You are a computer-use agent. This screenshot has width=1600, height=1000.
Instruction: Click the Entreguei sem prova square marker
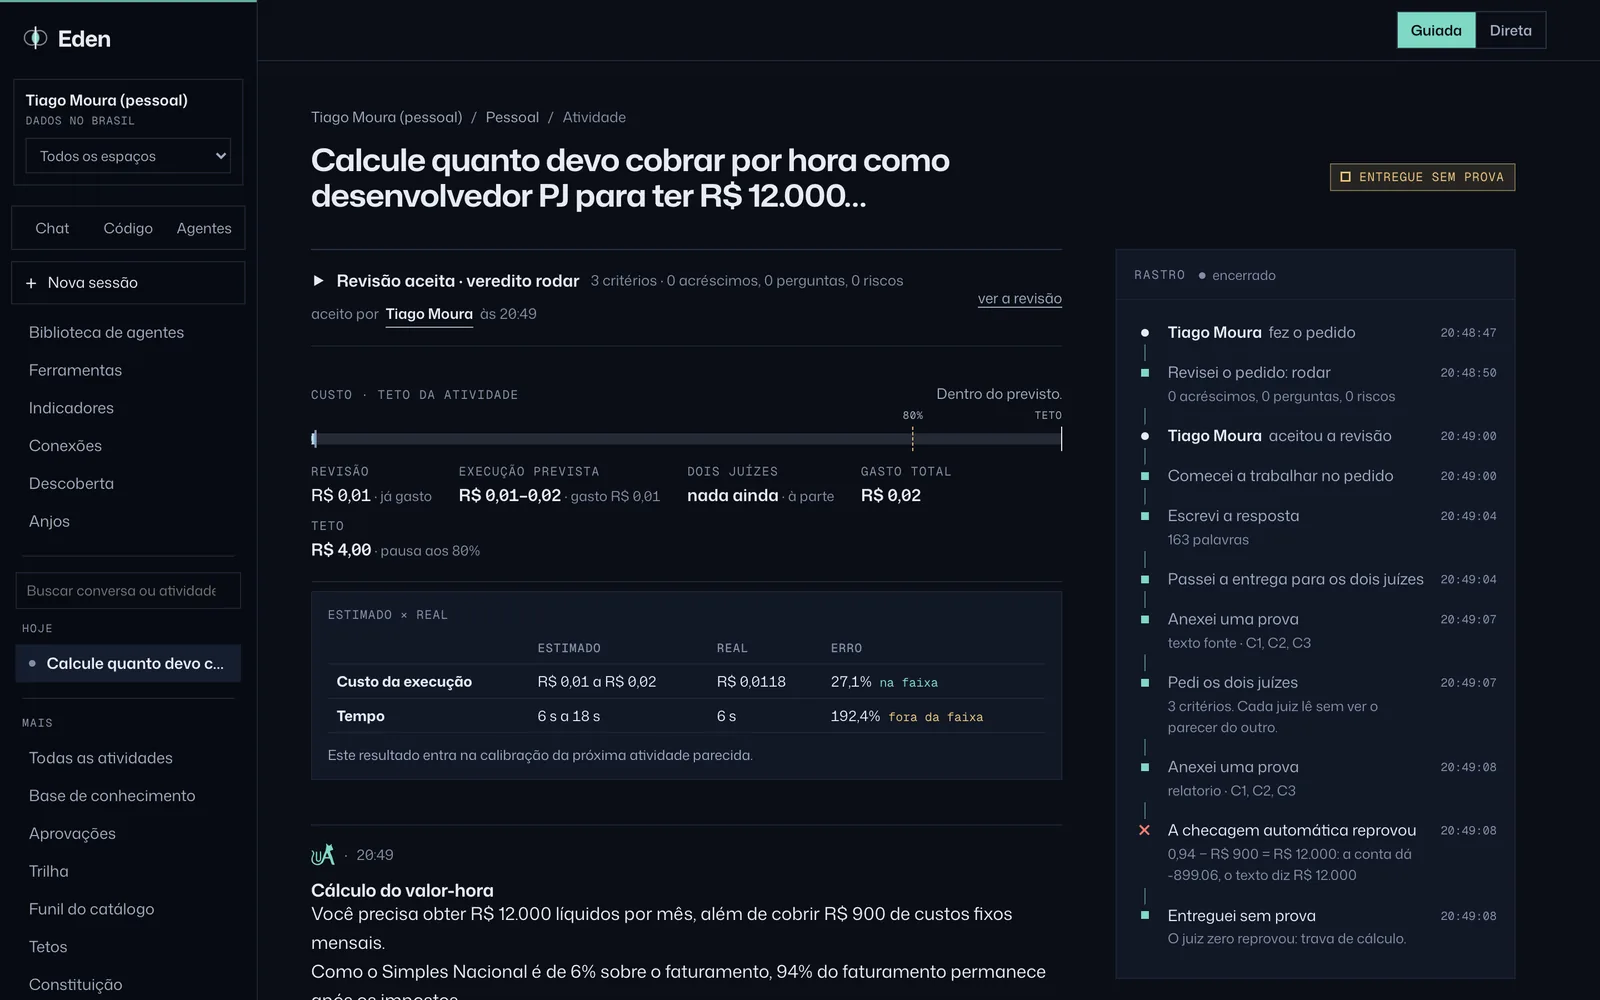pyautogui.click(x=1145, y=915)
